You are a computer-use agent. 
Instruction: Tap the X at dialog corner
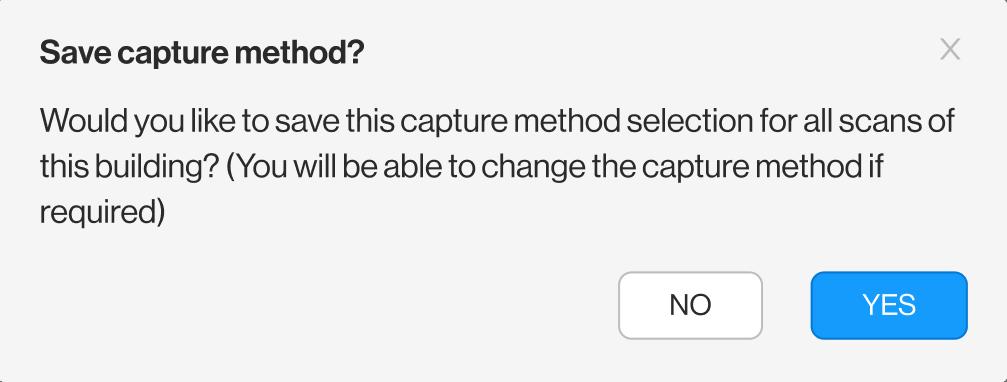click(950, 49)
